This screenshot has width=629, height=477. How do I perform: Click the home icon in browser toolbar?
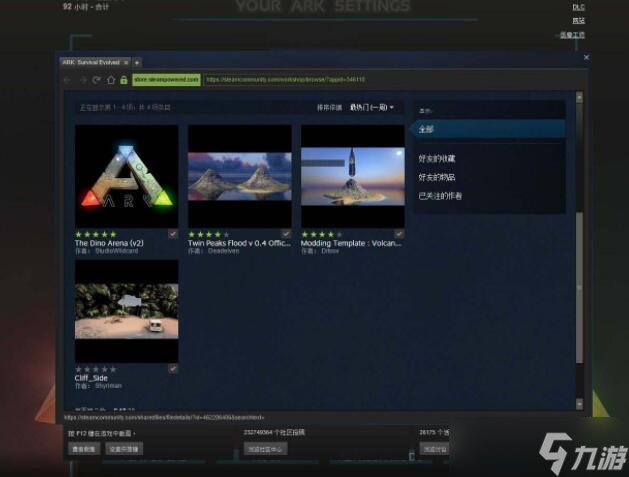pos(110,80)
